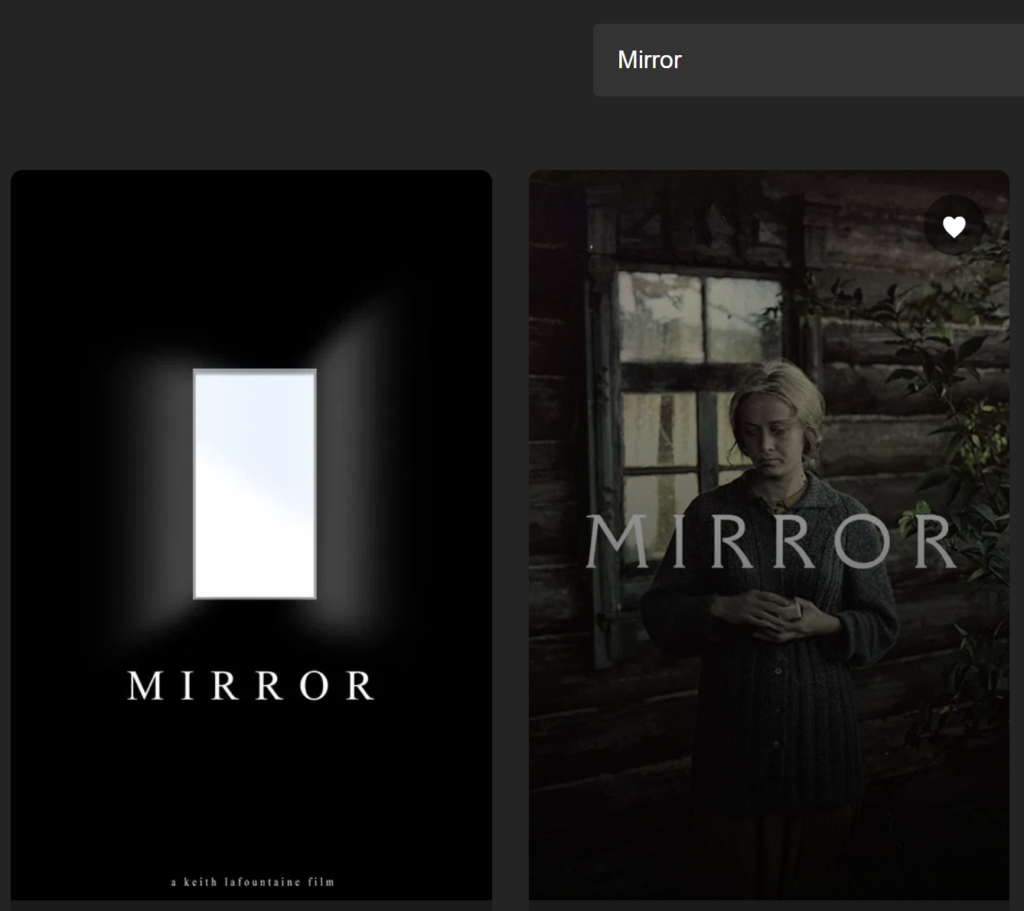Click the word "Mirror" inside the search box

[x=649, y=60]
